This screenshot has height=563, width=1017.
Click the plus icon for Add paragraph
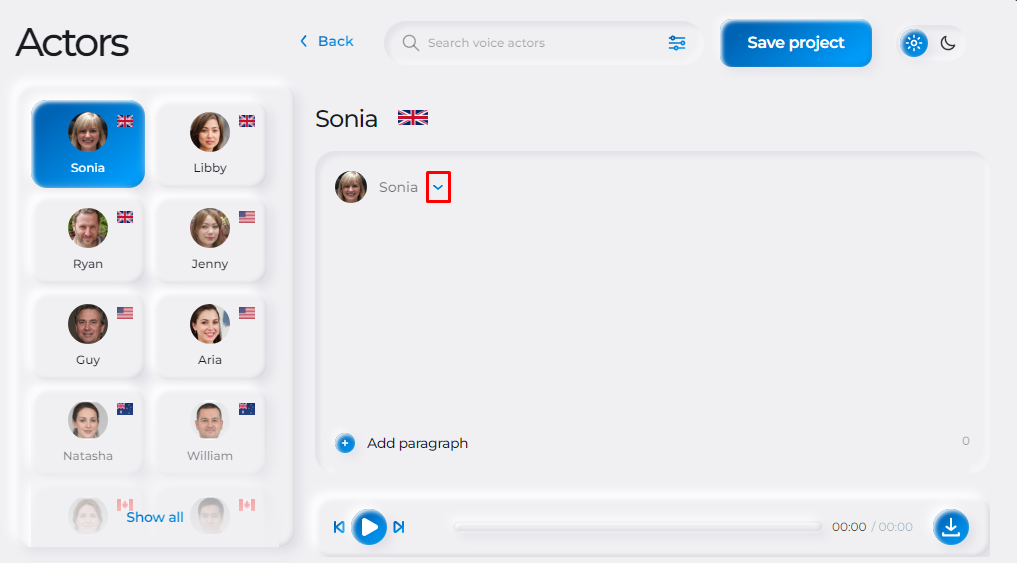(345, 443)
